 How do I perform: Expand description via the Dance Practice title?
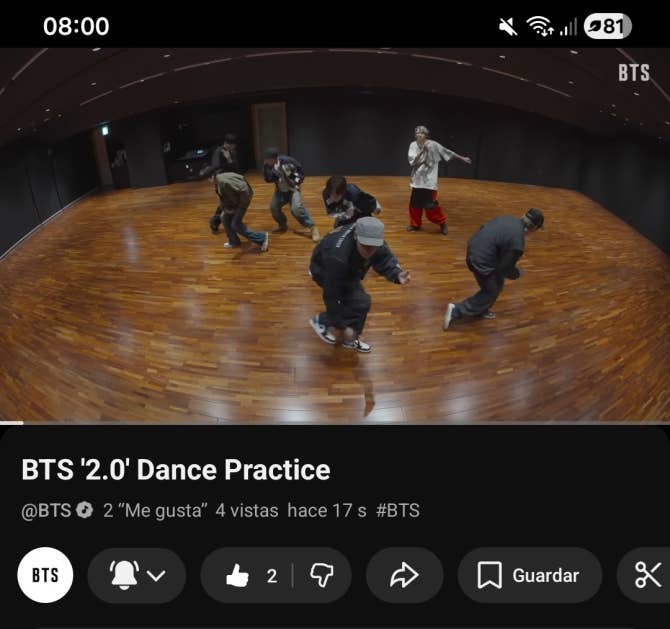coord(176,469)
